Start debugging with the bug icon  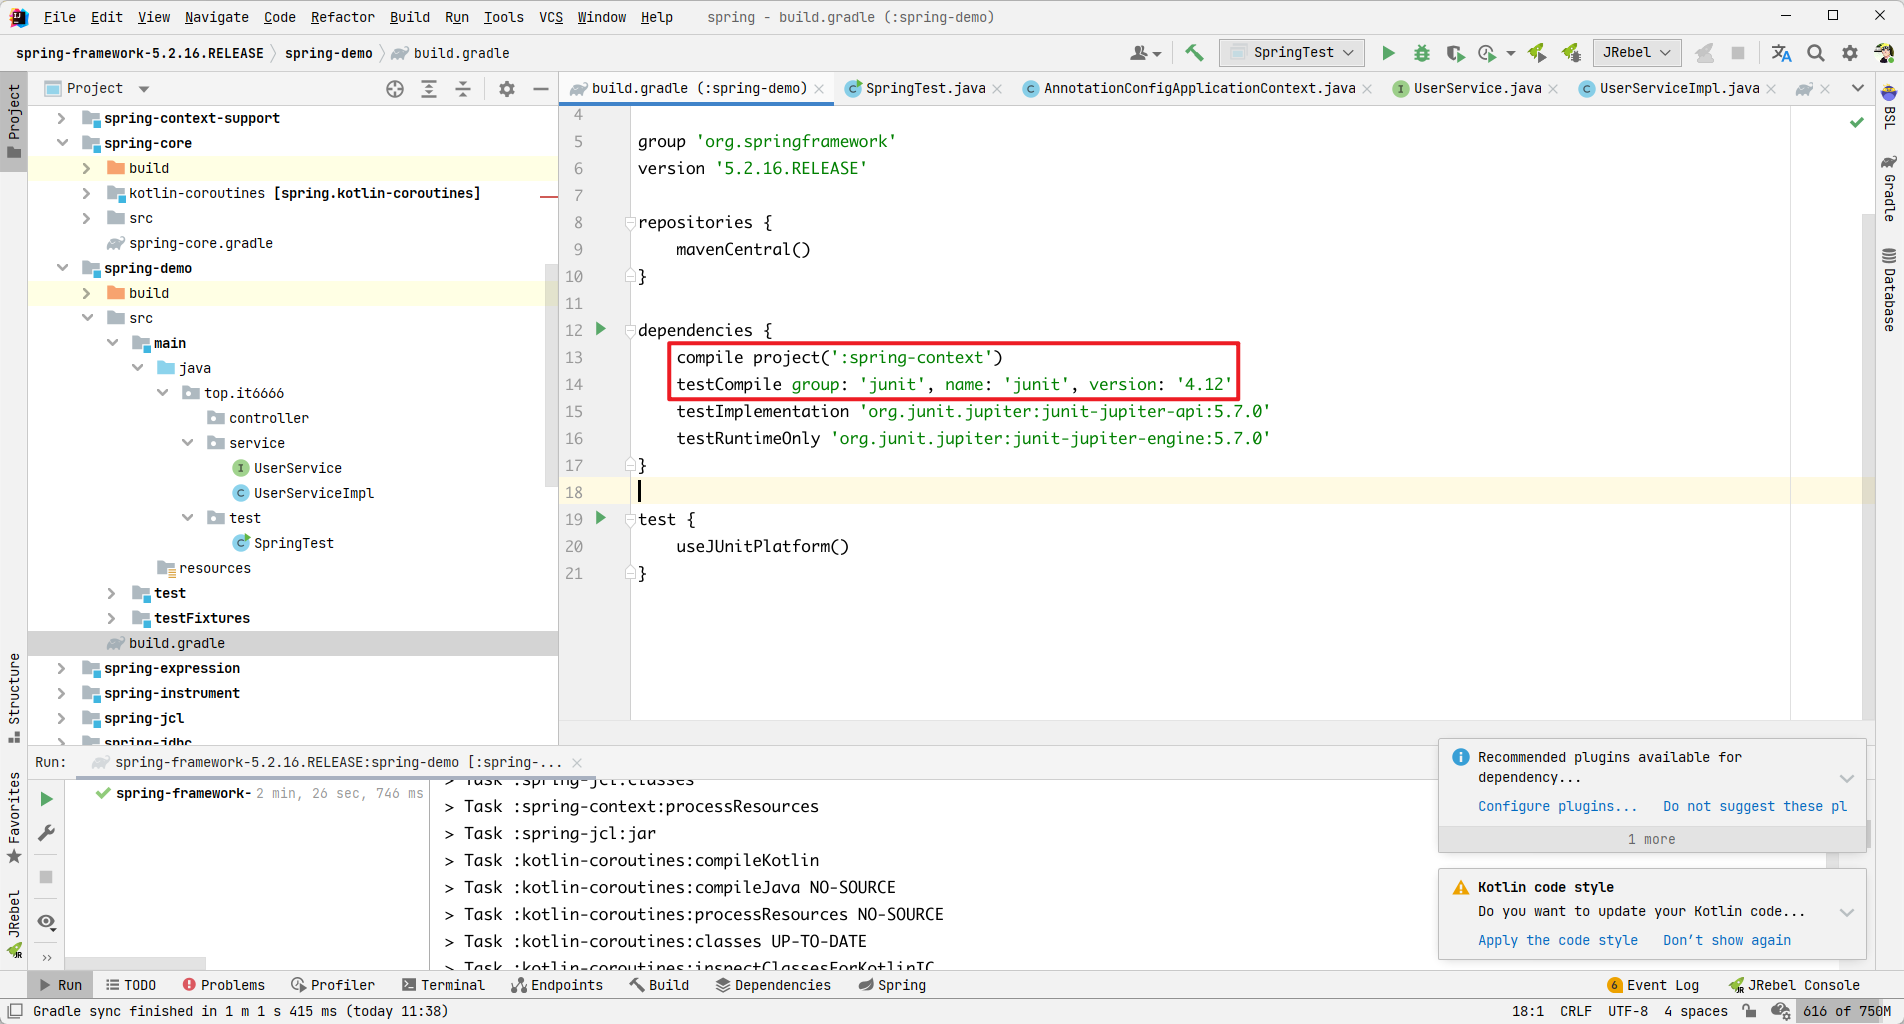(1422, 53)
